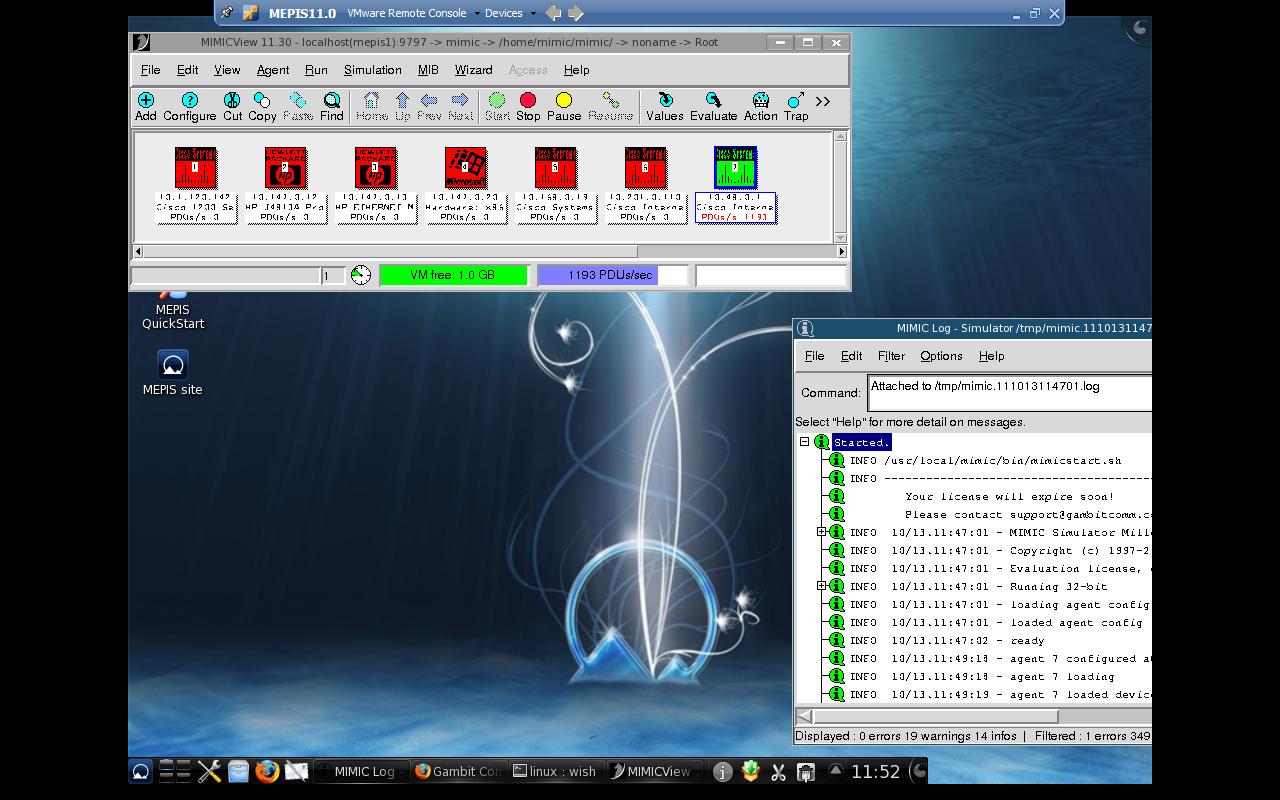Open the View menu in MIMICView
This screenshot has width=1280, height=800.
[x=227, y=70]
